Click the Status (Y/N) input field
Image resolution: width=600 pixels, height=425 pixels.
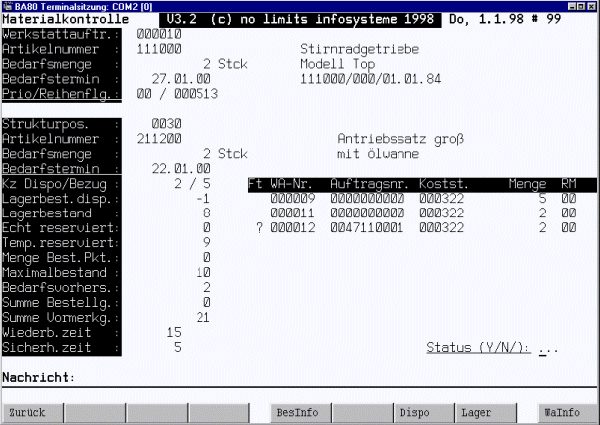[x=549, y=348]
